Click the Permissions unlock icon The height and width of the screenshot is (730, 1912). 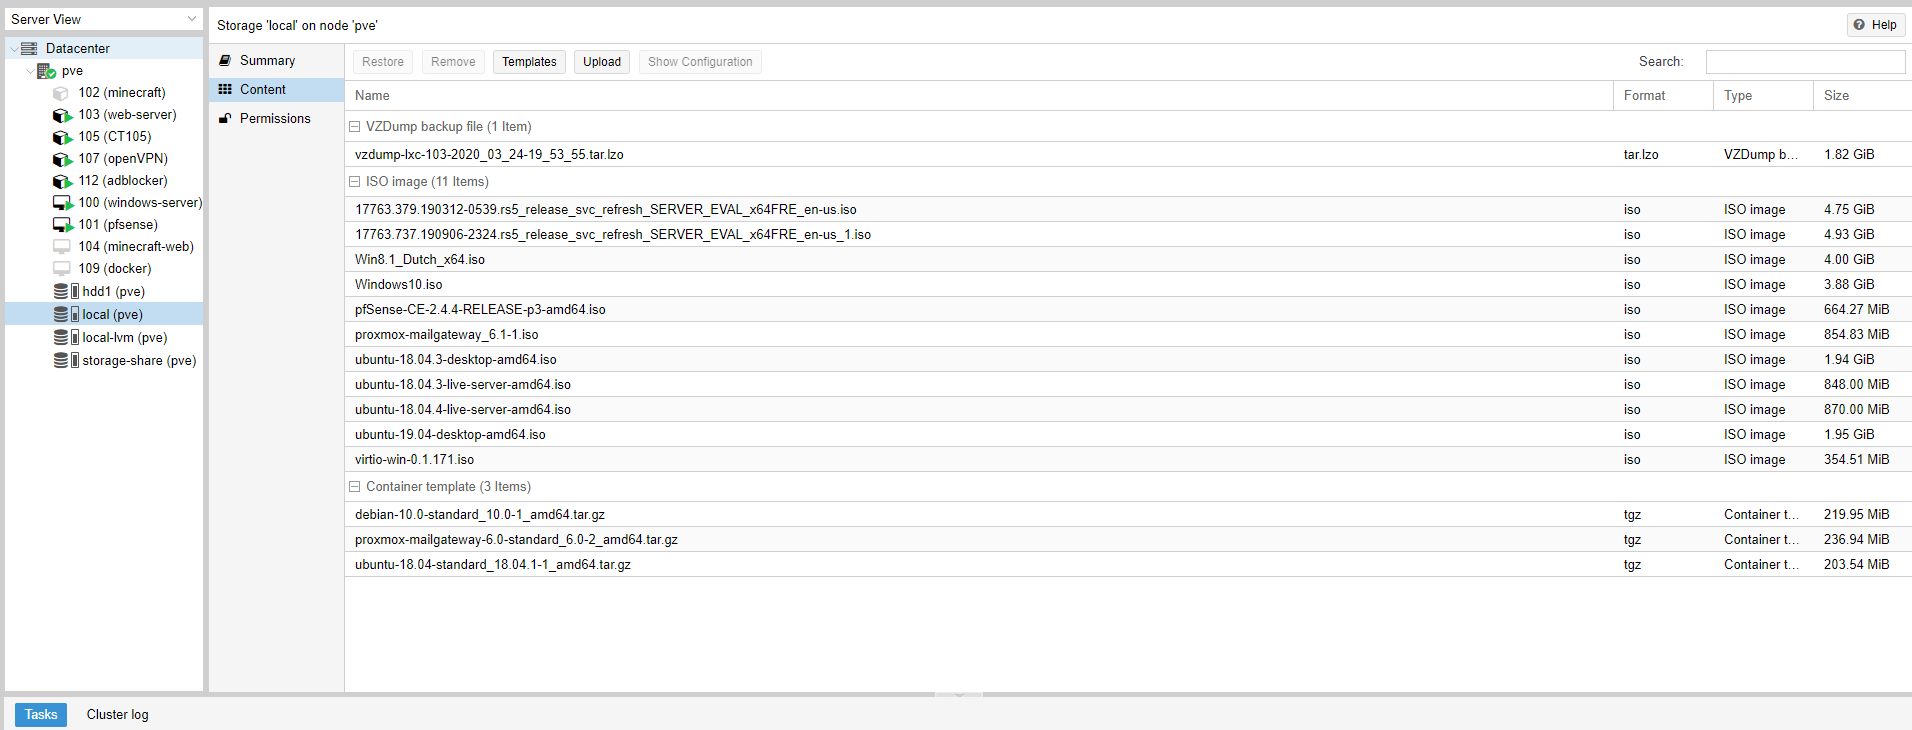coord(225,118)
